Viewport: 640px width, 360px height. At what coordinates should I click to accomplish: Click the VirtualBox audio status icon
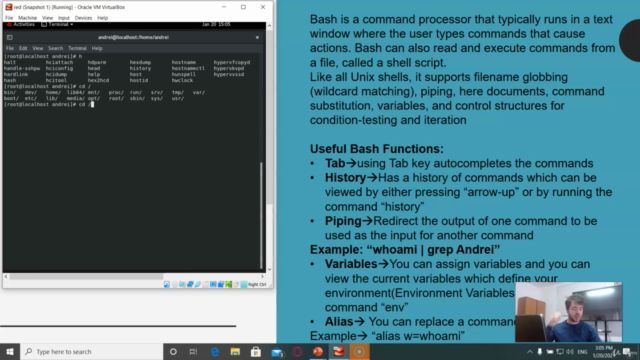pyautogui.click(x=182, y=284)
